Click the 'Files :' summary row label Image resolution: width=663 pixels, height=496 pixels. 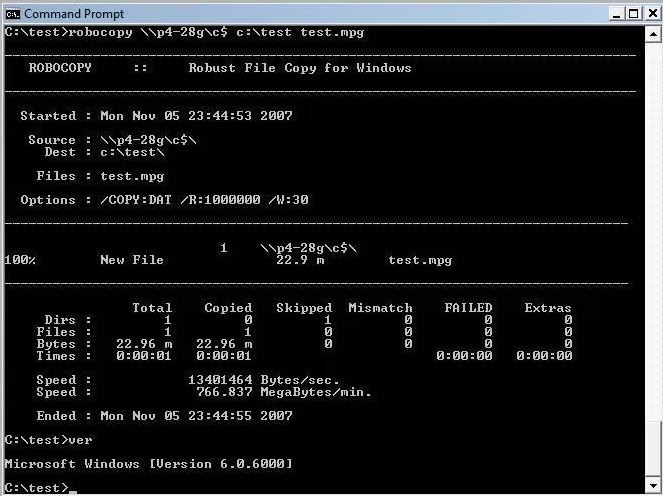[64, 332]
